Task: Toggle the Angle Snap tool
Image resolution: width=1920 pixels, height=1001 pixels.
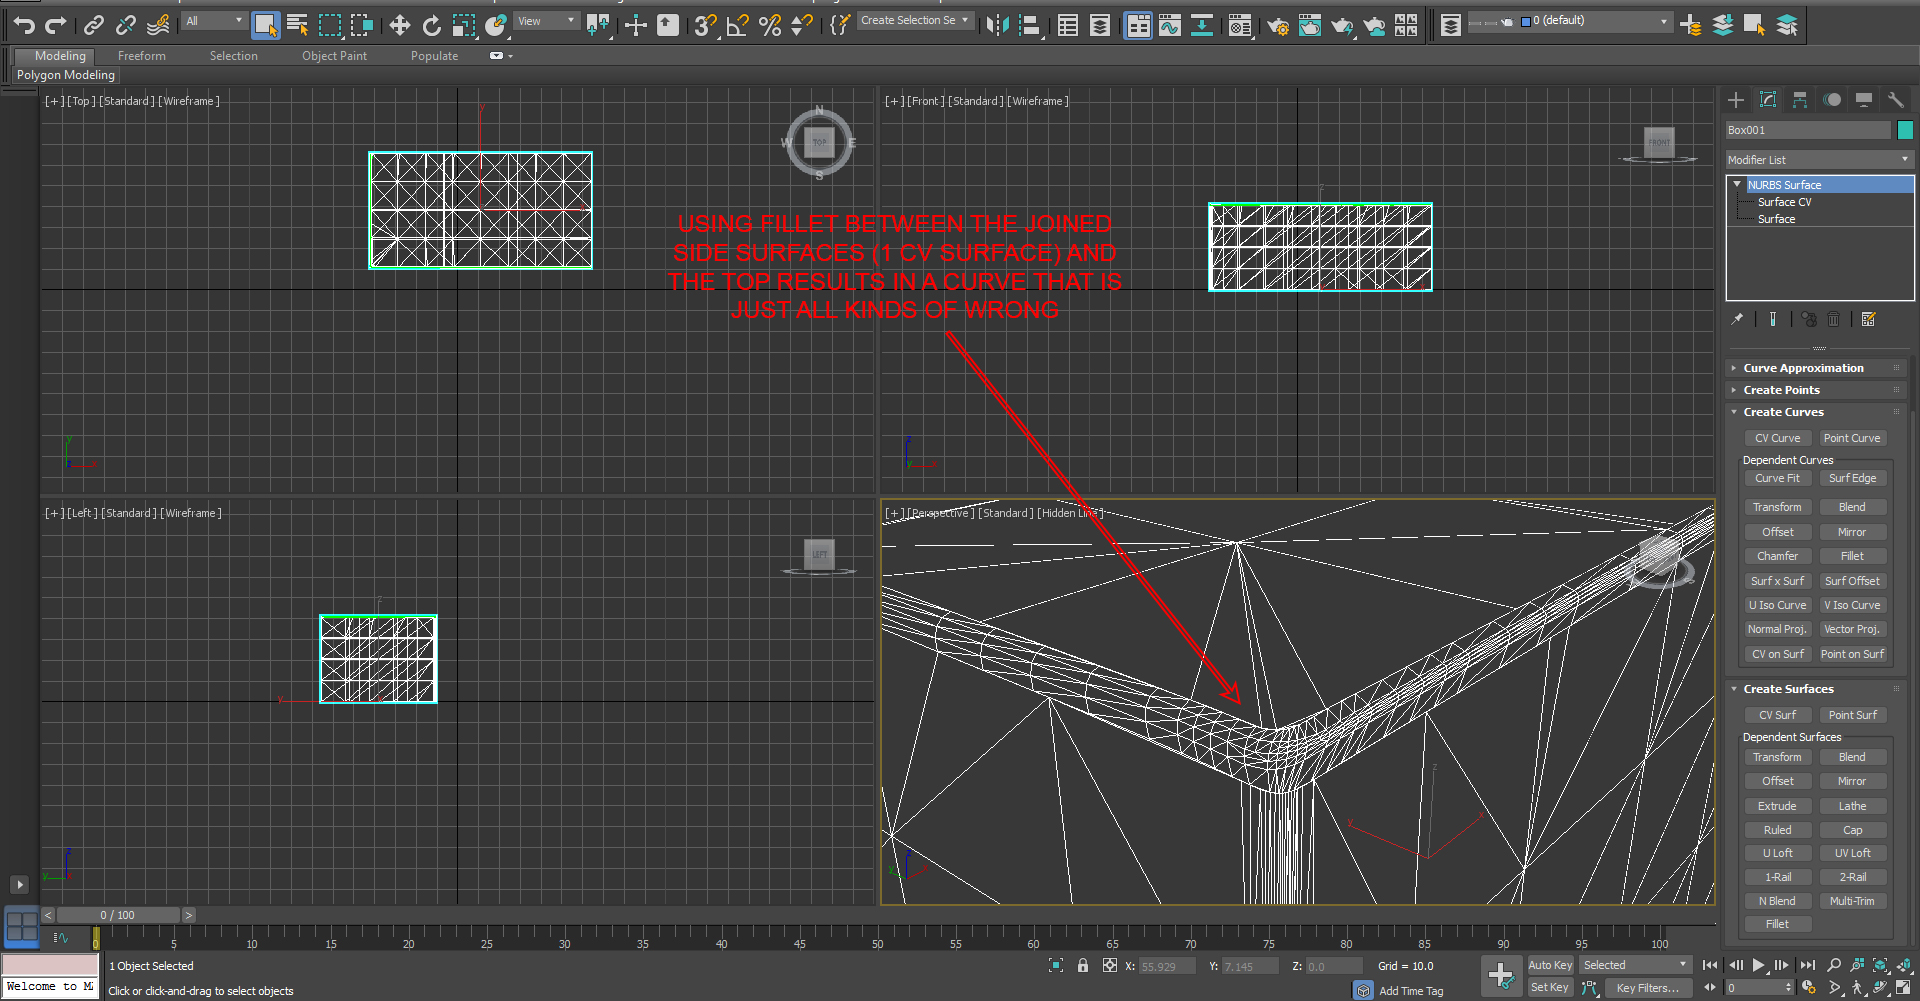Action: (737, 25)
